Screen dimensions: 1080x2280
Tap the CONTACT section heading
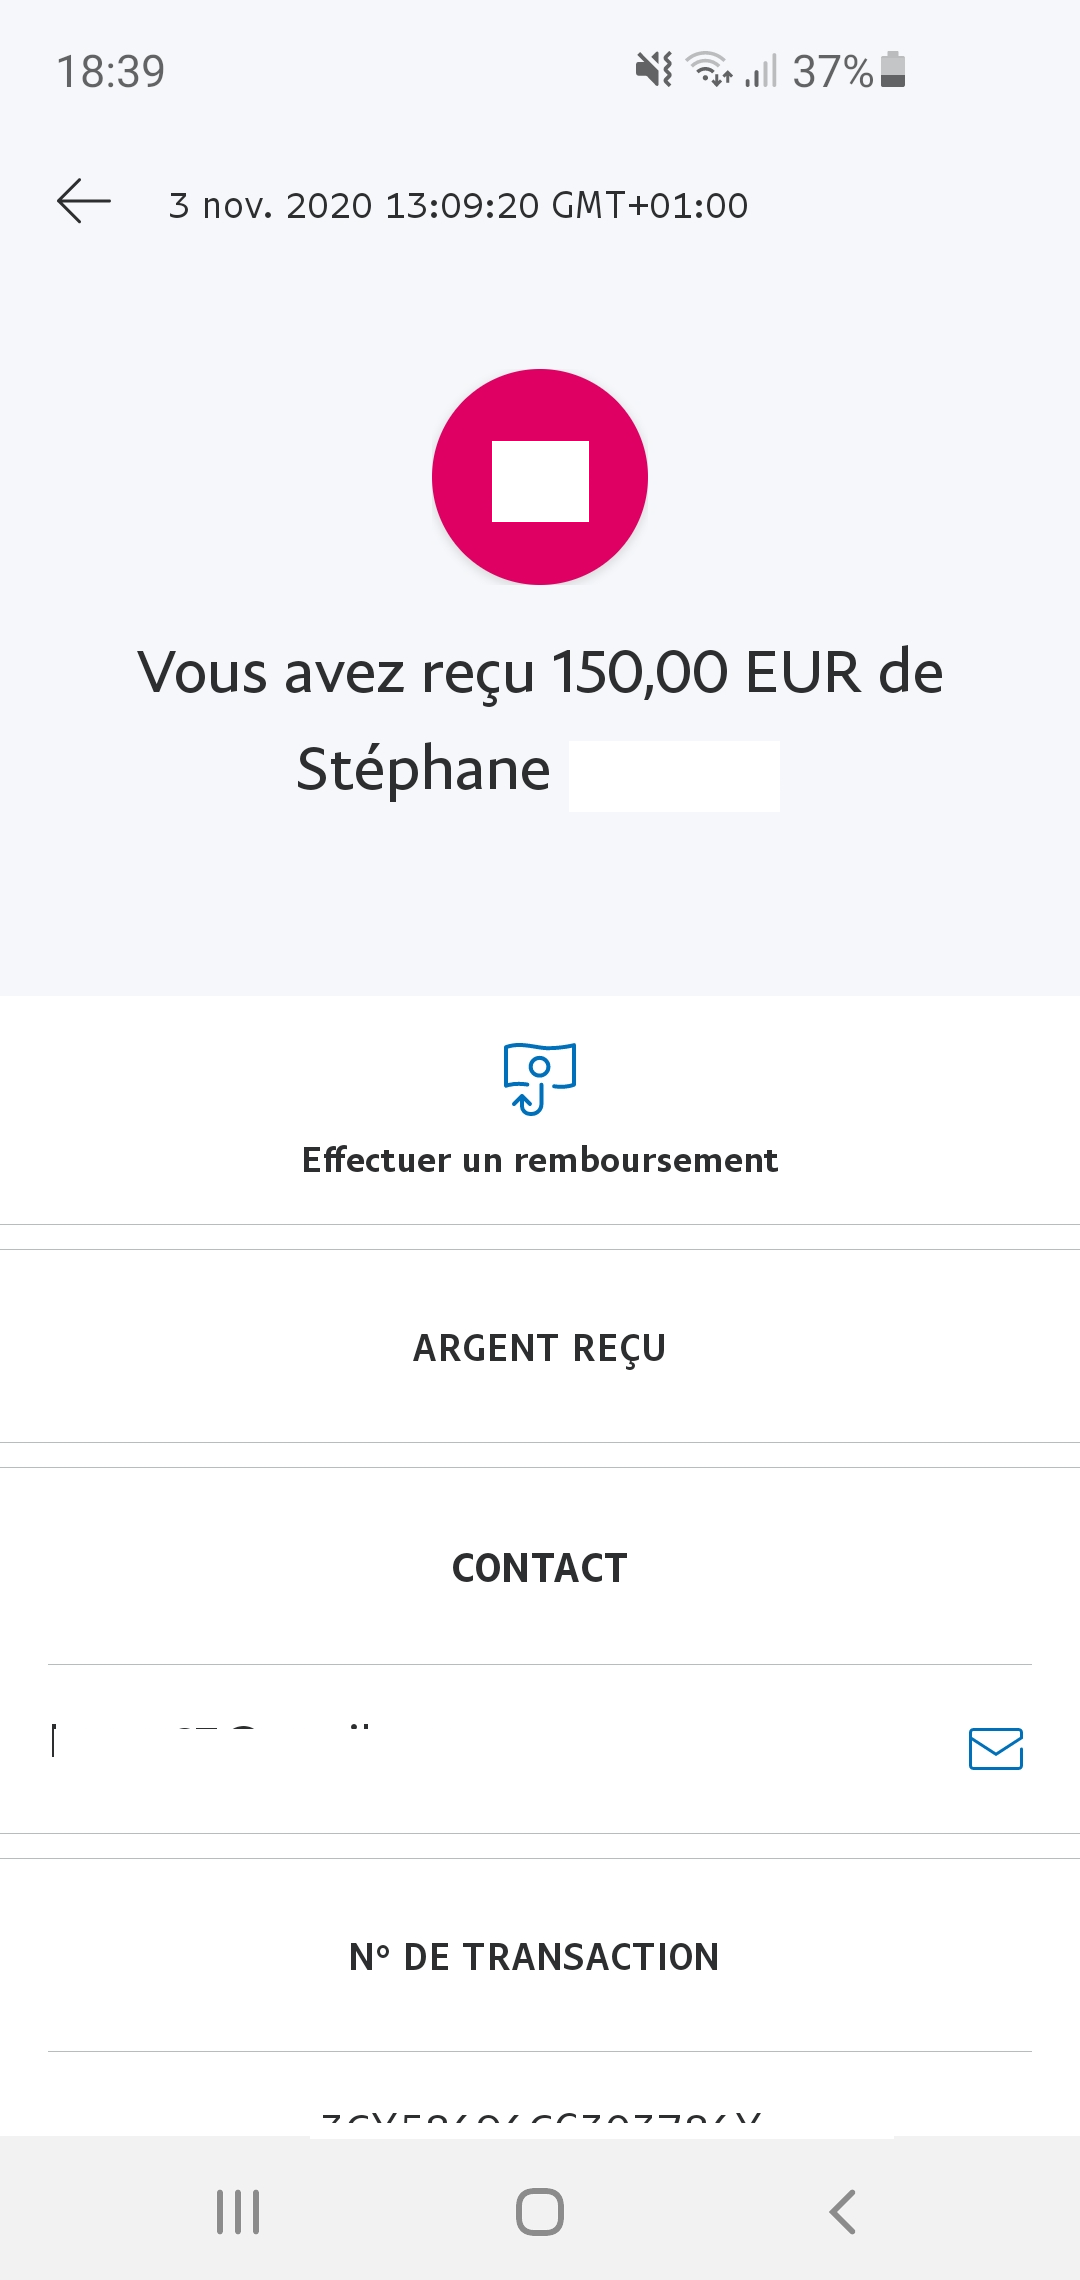click(x=540, y=1568)
